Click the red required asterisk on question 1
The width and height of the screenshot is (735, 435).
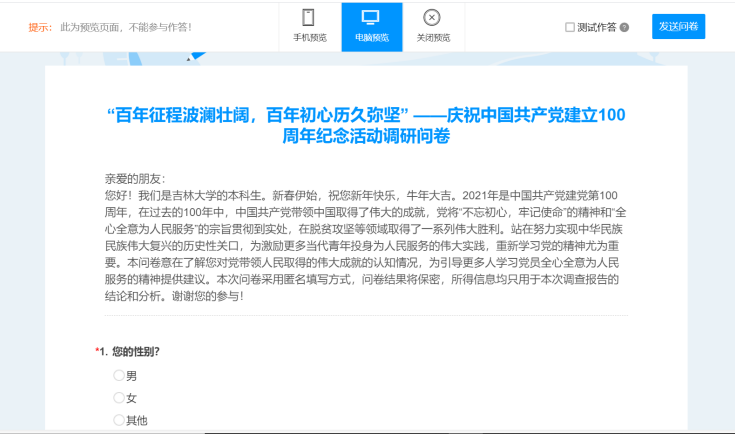[x=97, y=351]
